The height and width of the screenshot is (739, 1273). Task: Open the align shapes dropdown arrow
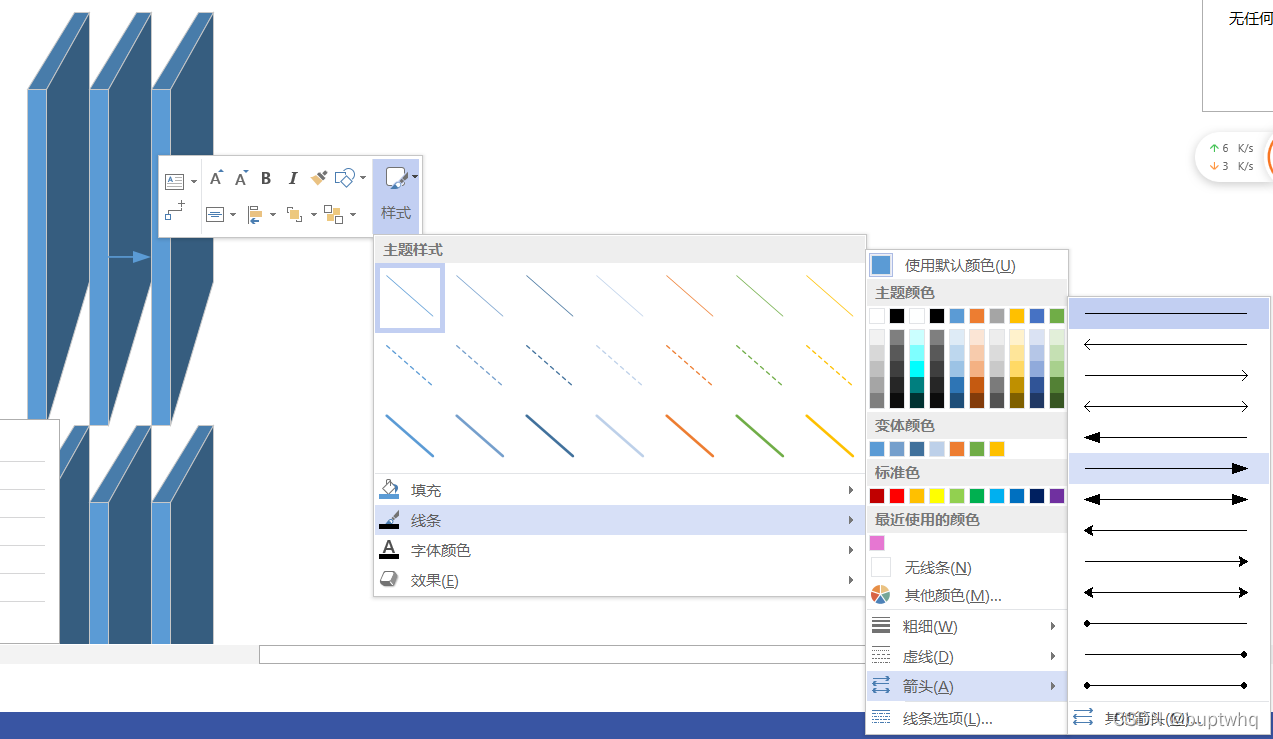273,214
